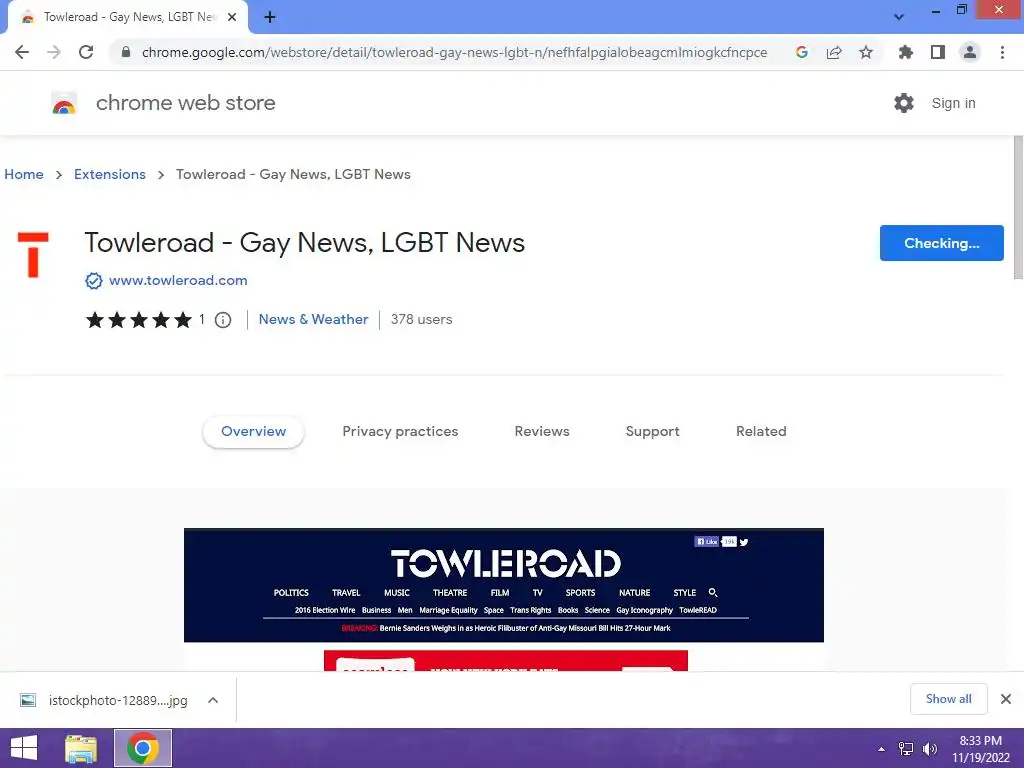Image resolution: width=1024 pixels, height=768 pixels.
Task: Visit www.towleroad.com publisher link
Action: tap(178, 281)
